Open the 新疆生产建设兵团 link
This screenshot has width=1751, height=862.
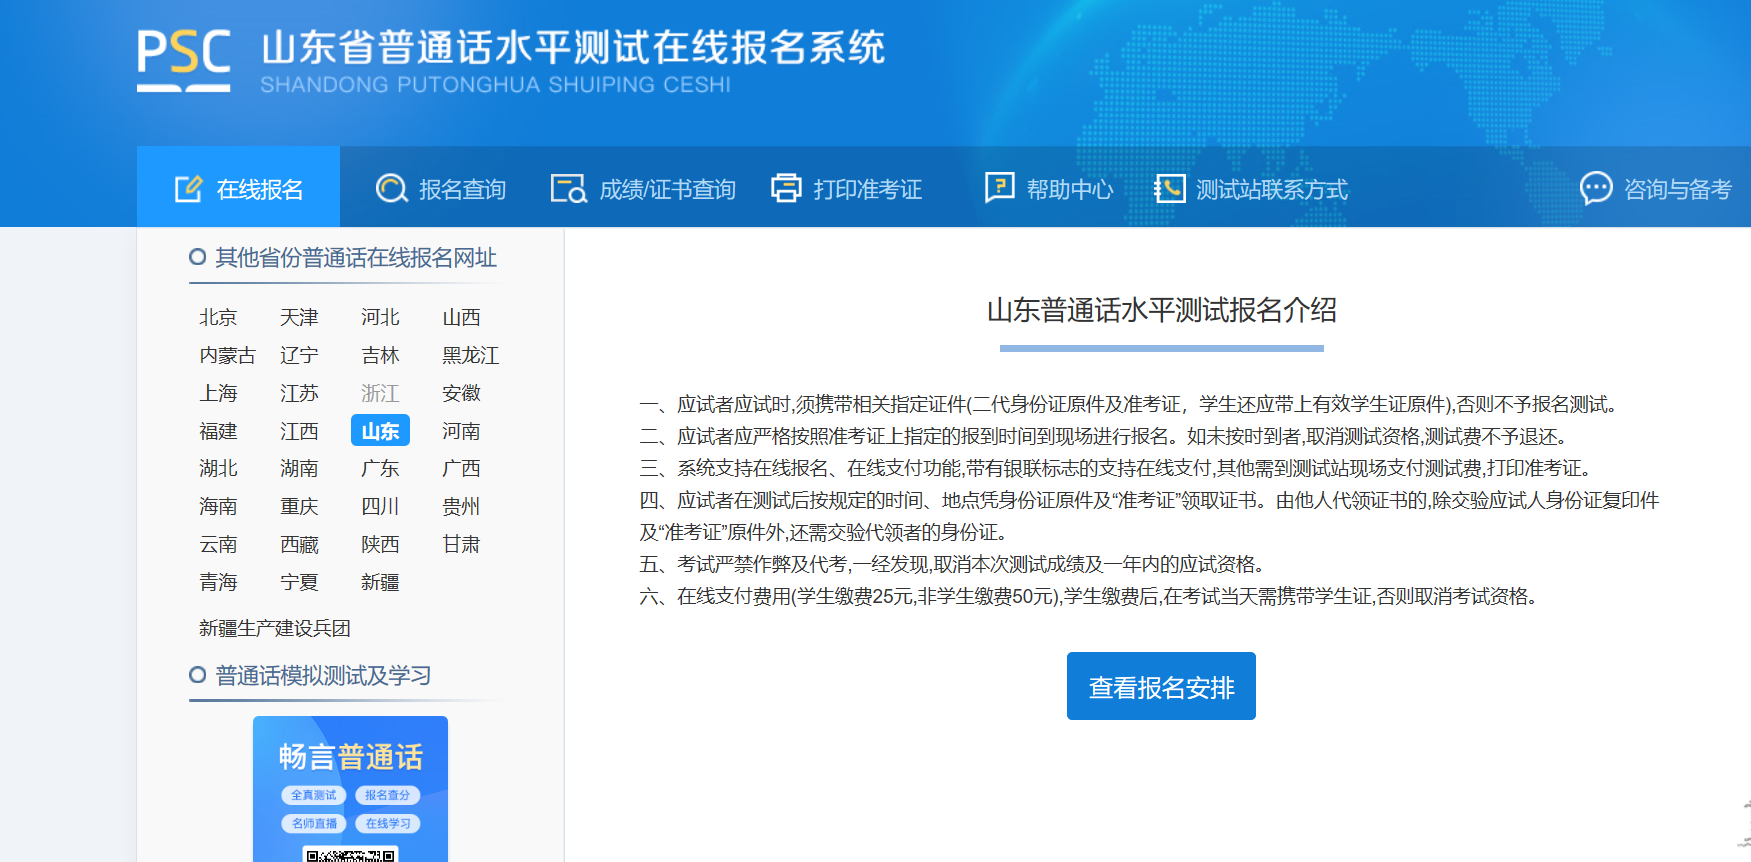click(x=275, y=628)
